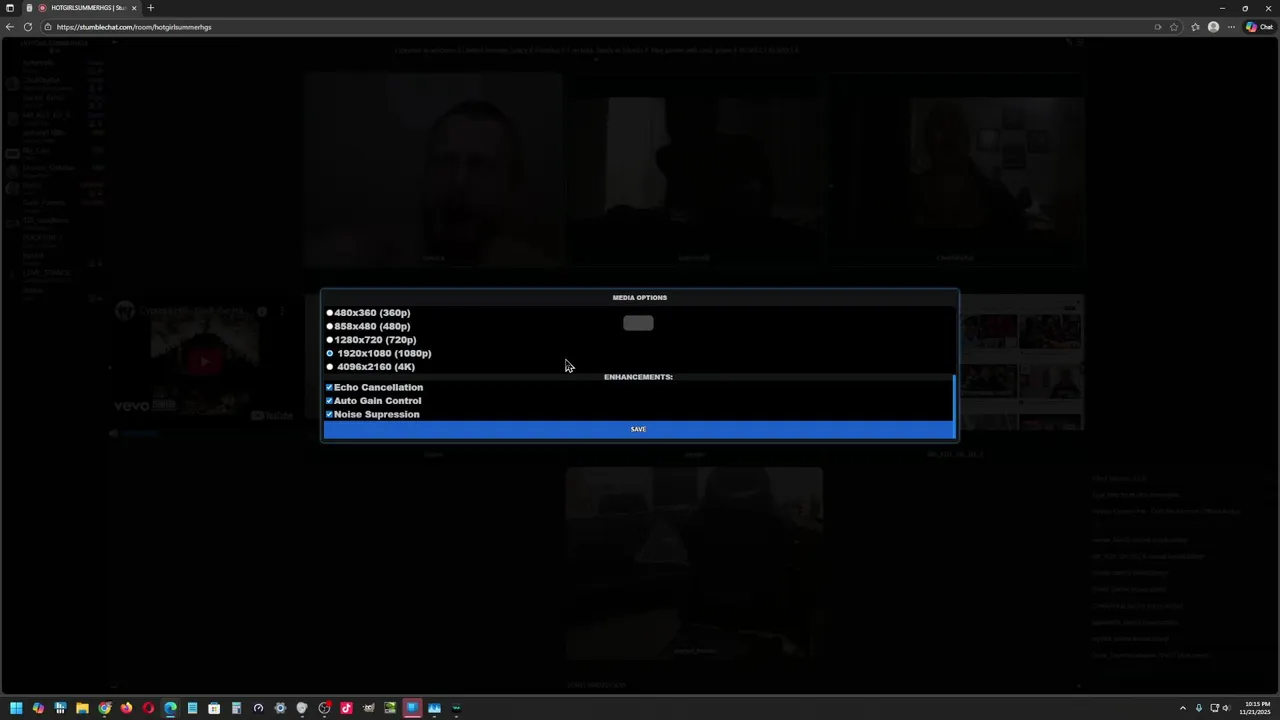Open Copilot from the taskbar
Viewport: 1280px width, 720px height.
pos(38,708)
